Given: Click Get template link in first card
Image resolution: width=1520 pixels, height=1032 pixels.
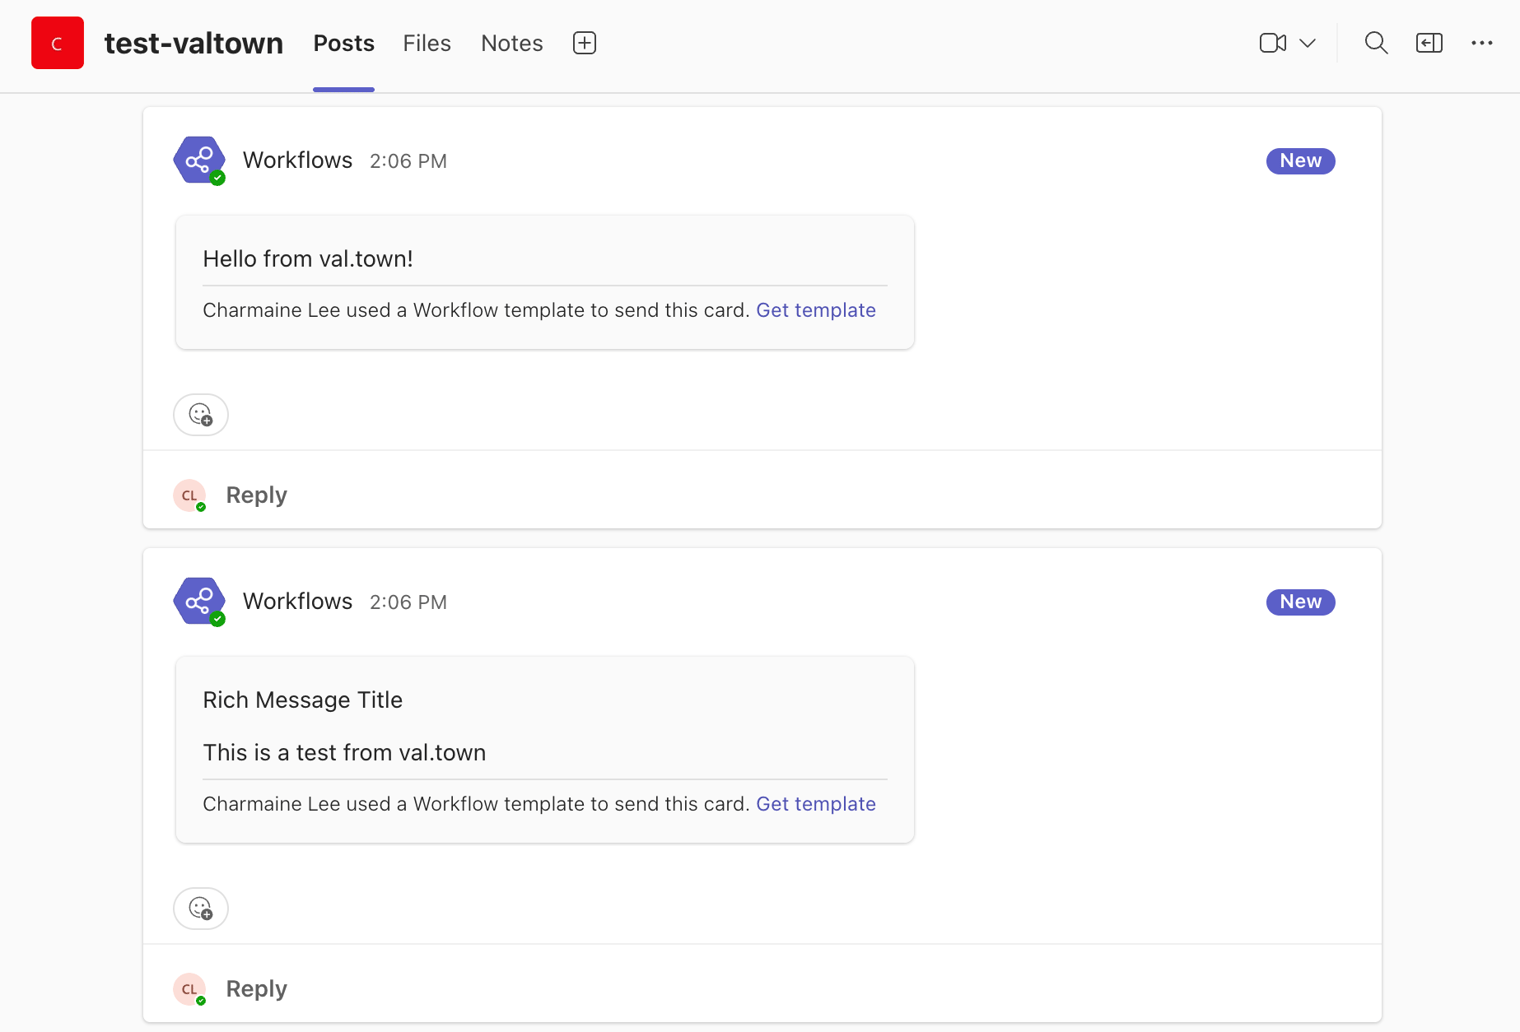Looking at the screenshot, I should pyautogui.click(x=816, y=310).
